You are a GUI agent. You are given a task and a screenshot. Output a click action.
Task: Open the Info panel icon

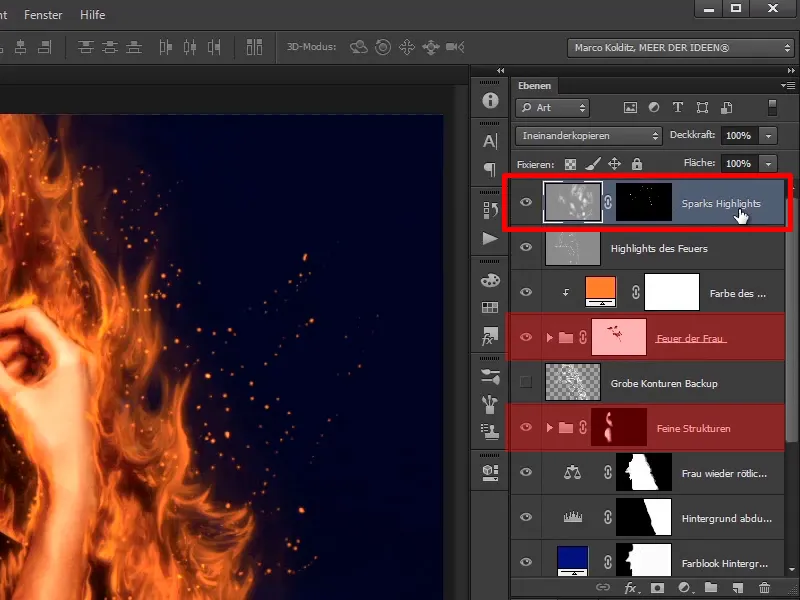click(x=490, y=101)
